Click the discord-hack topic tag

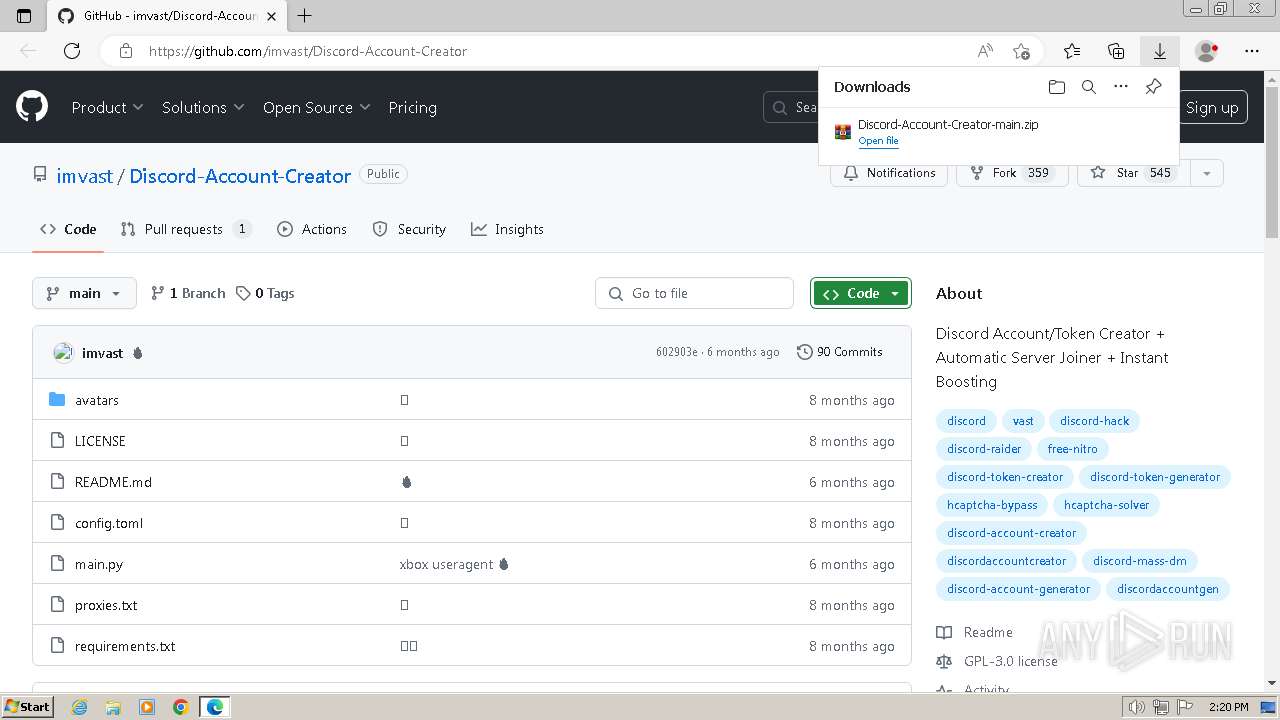pyautogui.click(x=1094, y=421)
